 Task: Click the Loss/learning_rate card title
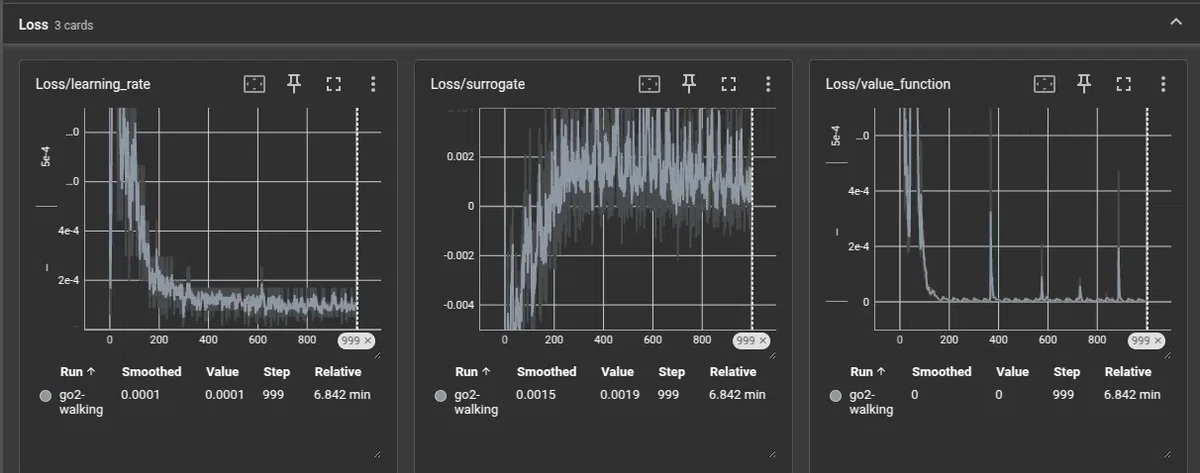(93, 85)
